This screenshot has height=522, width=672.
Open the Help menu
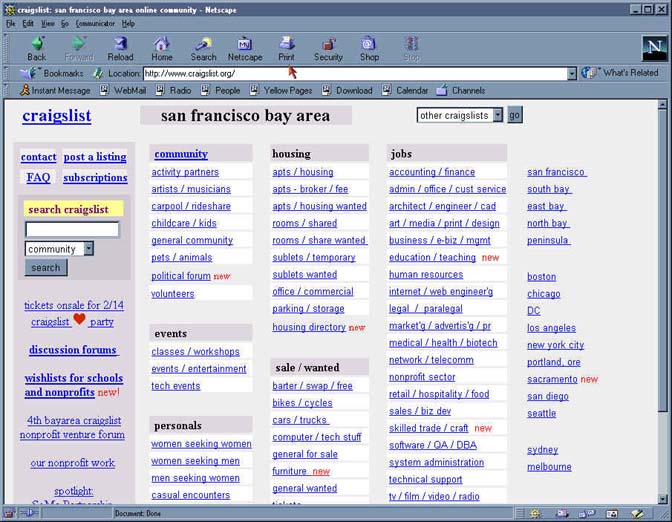(x=128, y=24)
